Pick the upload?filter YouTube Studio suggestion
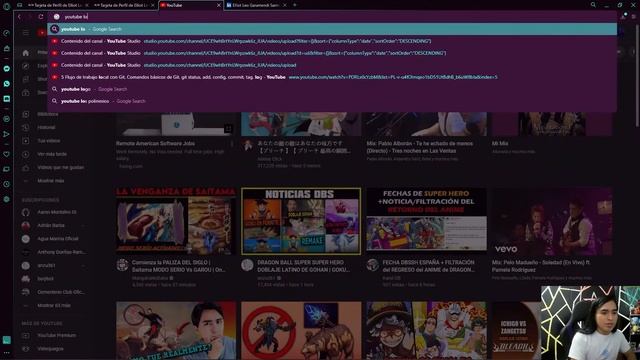The height and width of the screenshot is (360, 640). pos(331,41)
